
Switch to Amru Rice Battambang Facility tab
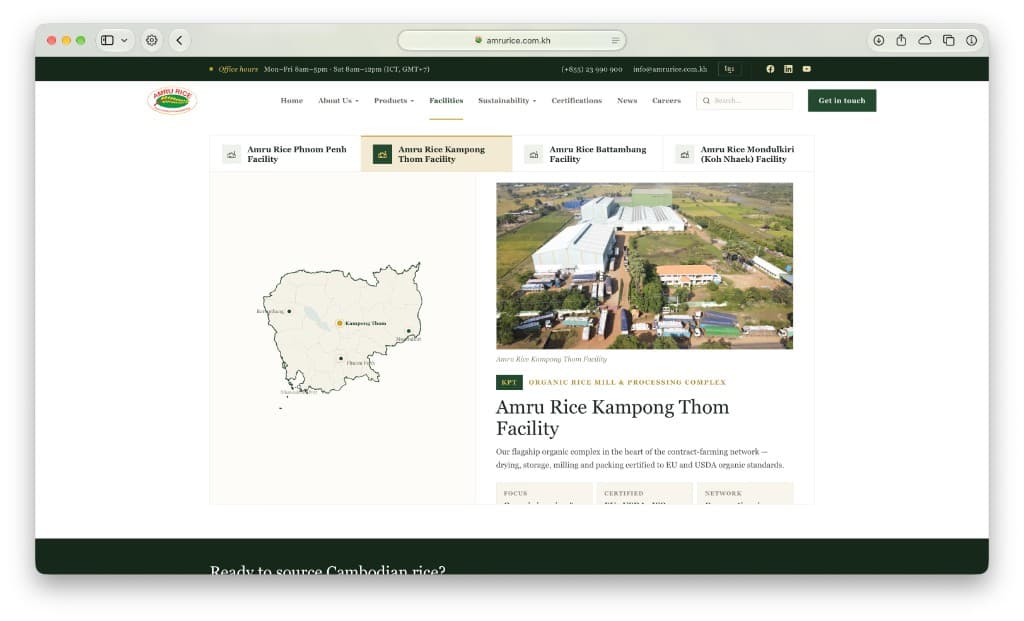(x=588, y=154)
